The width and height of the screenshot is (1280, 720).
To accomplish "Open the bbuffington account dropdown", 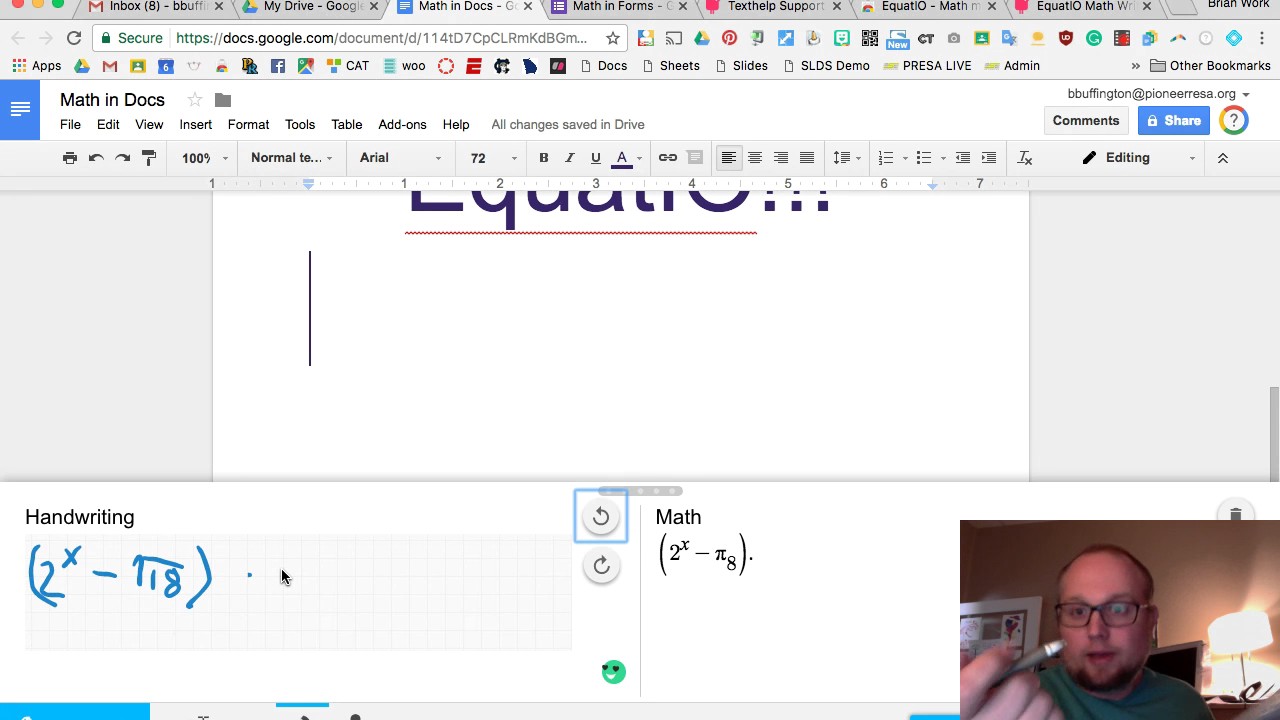I will [x=1158, y=94].
